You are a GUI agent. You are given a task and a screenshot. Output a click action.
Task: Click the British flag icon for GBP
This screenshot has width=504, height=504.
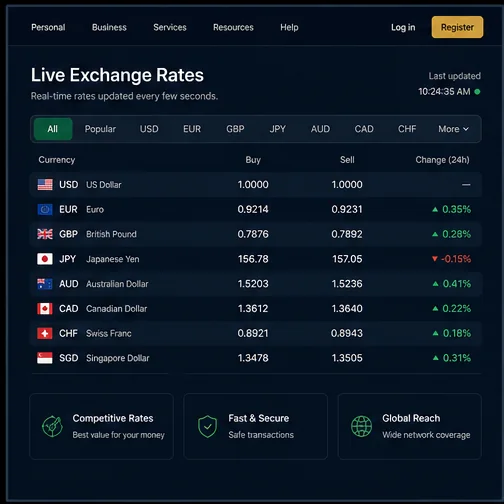tap(45, 234)
